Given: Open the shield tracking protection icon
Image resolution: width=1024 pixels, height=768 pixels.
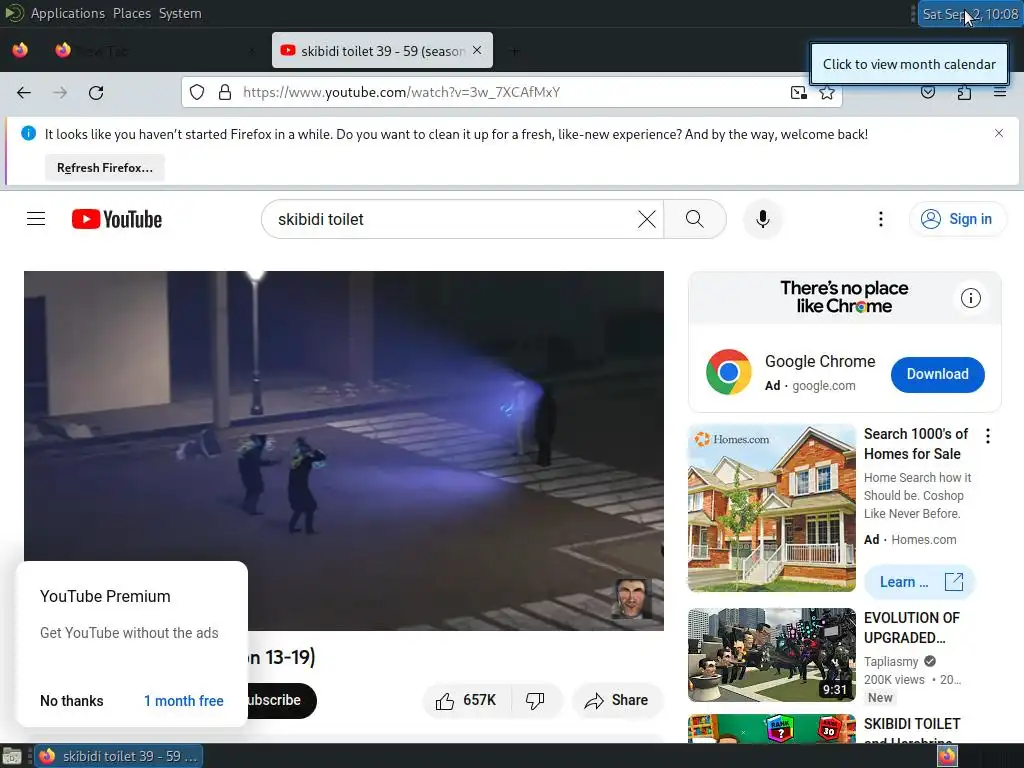Looking at the screenshot, I should point(197,92).
